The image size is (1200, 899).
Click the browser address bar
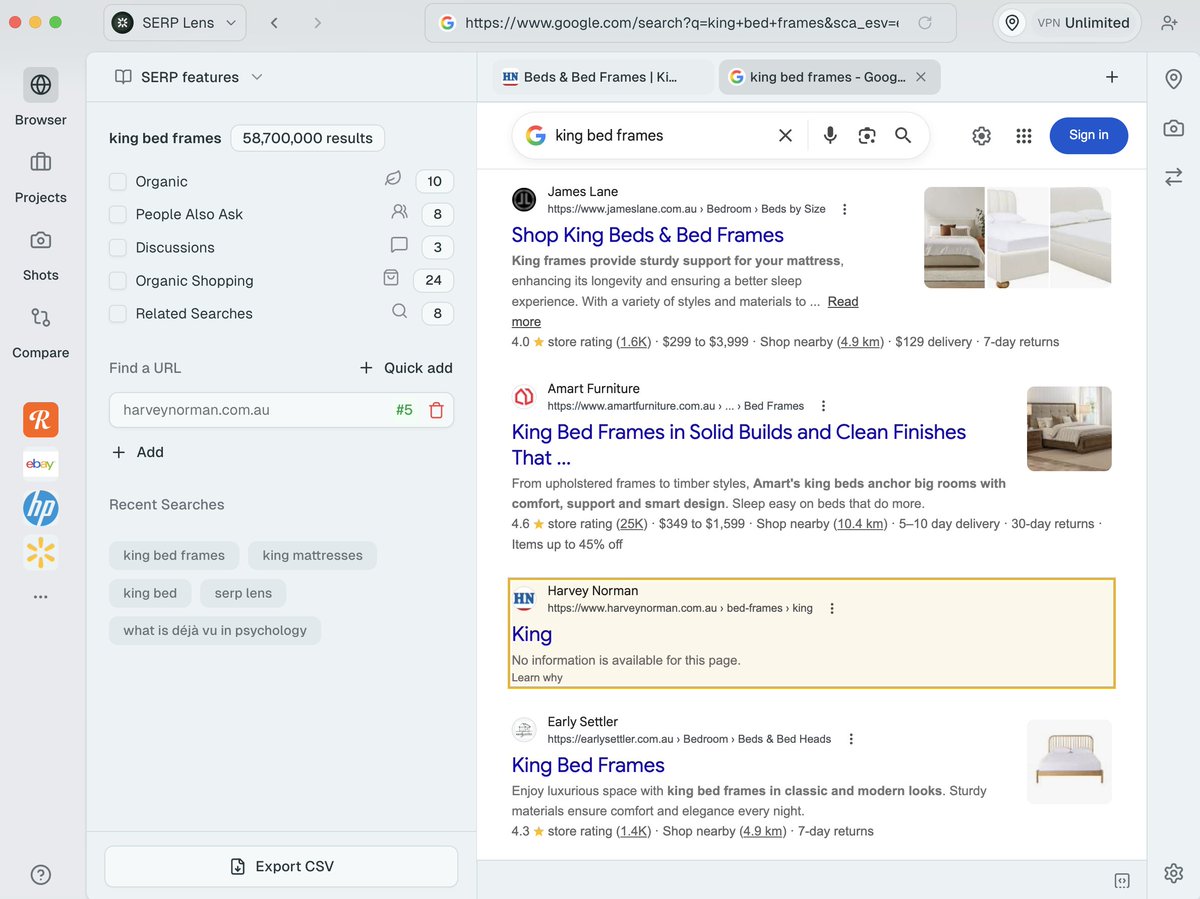(690, 22)
